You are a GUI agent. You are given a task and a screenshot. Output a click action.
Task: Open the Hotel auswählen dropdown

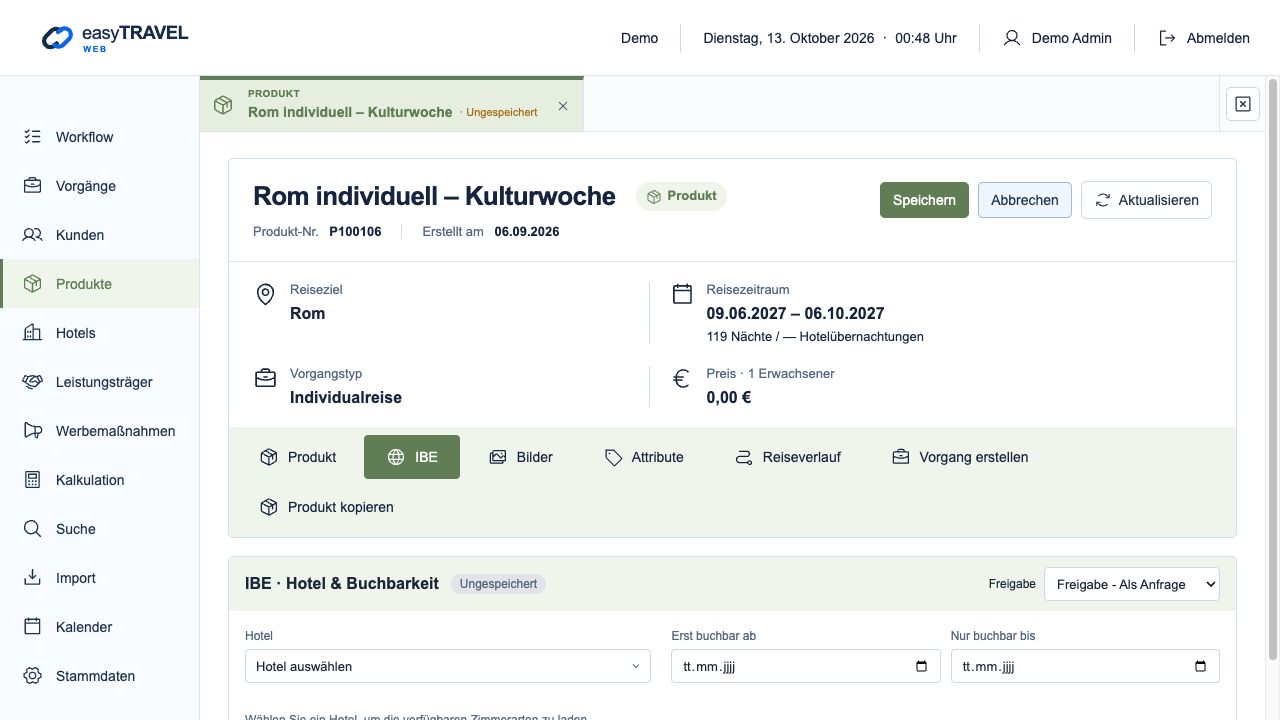[x=448, y=666]
